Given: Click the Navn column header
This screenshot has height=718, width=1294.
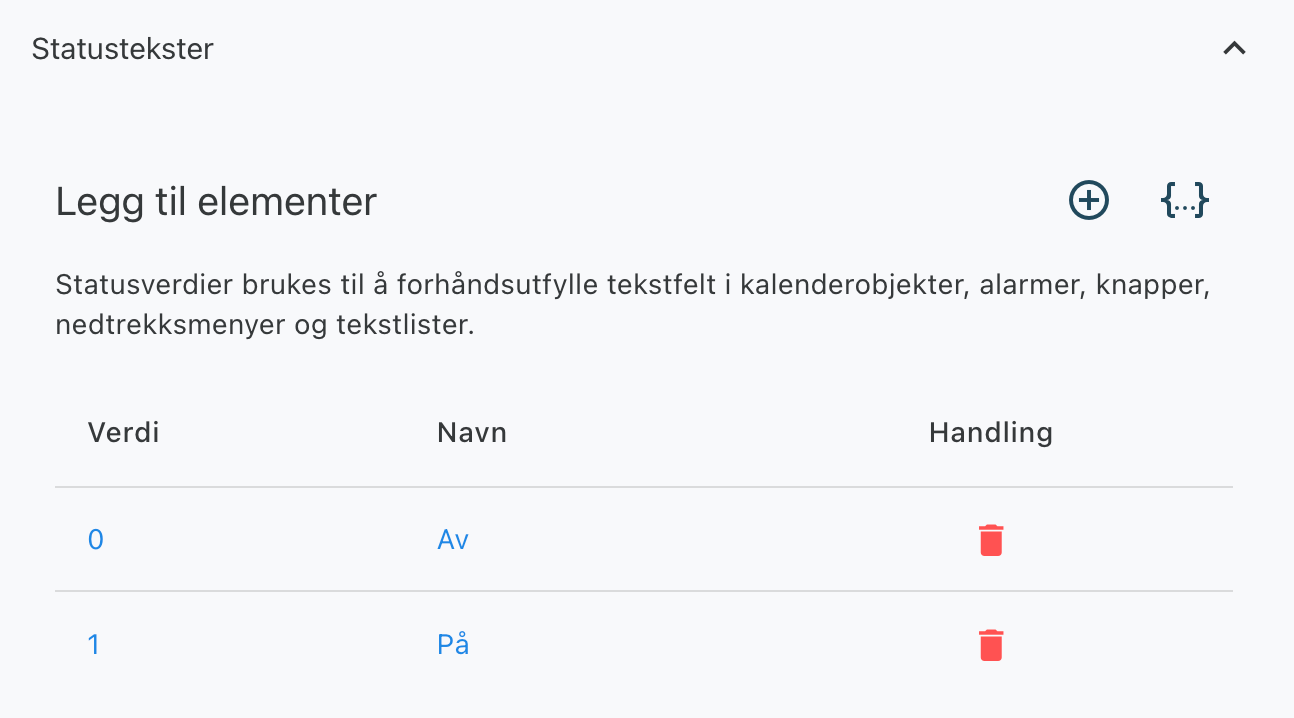Looking at the screenshot, I should point(472,433).
